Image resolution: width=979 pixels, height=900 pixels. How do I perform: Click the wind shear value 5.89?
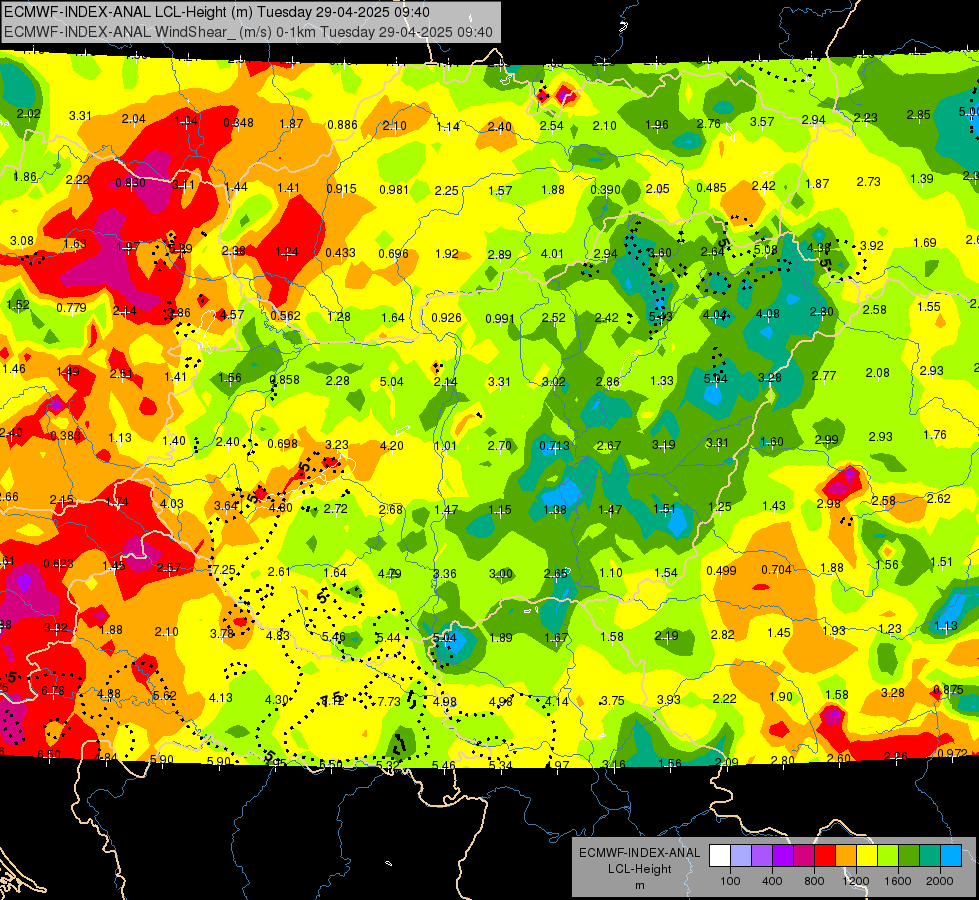click(x=180, y=249)
